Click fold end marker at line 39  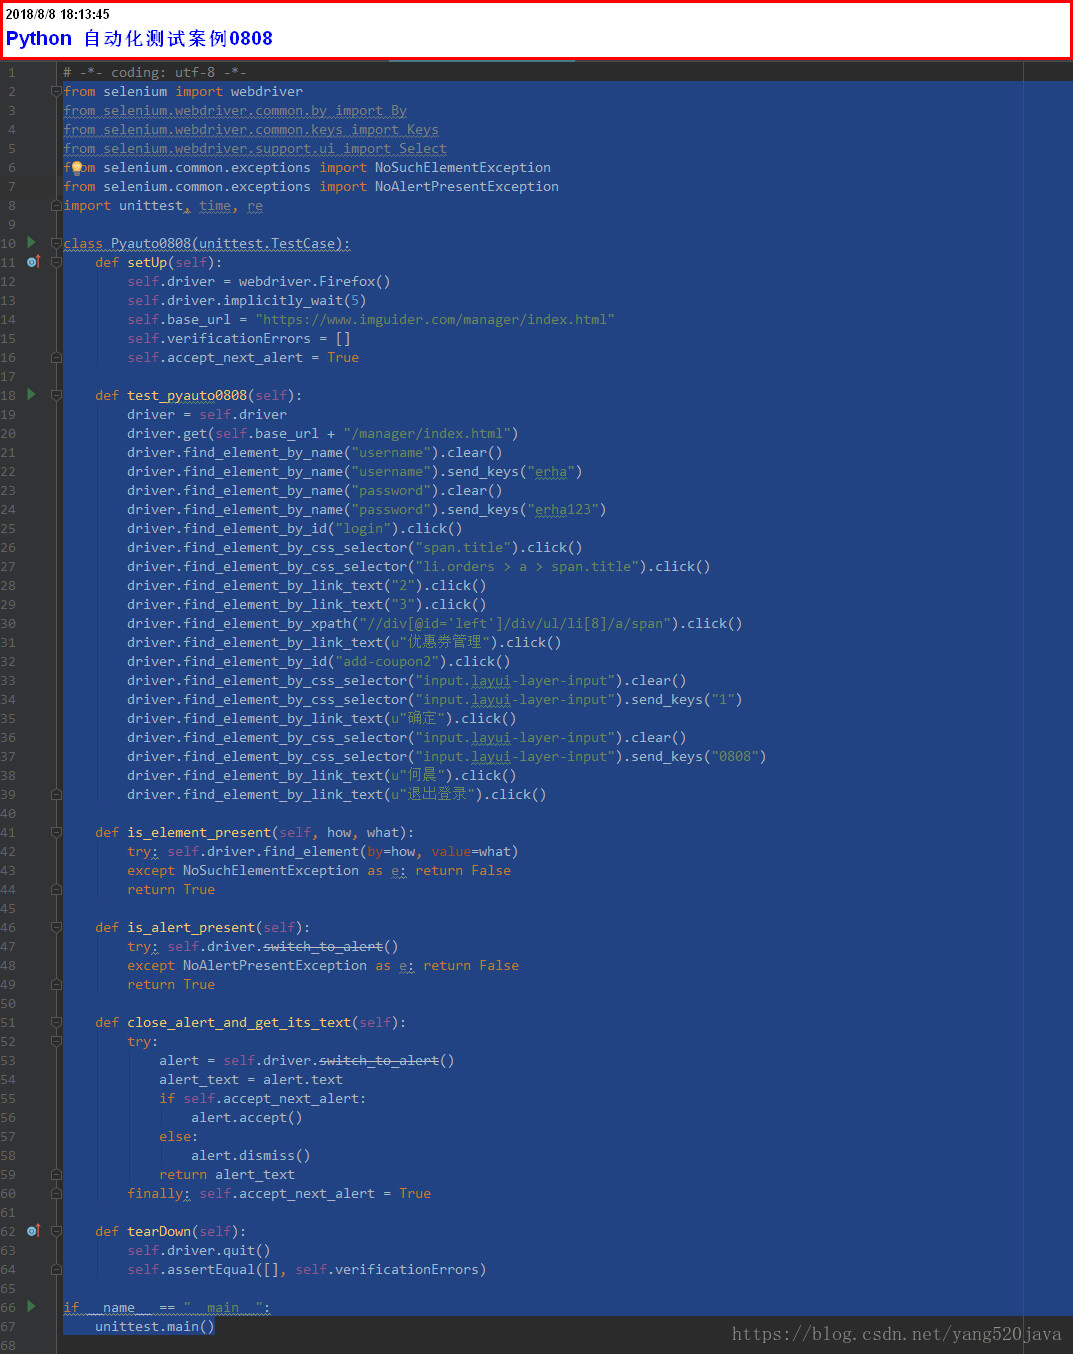pos(56,794)
